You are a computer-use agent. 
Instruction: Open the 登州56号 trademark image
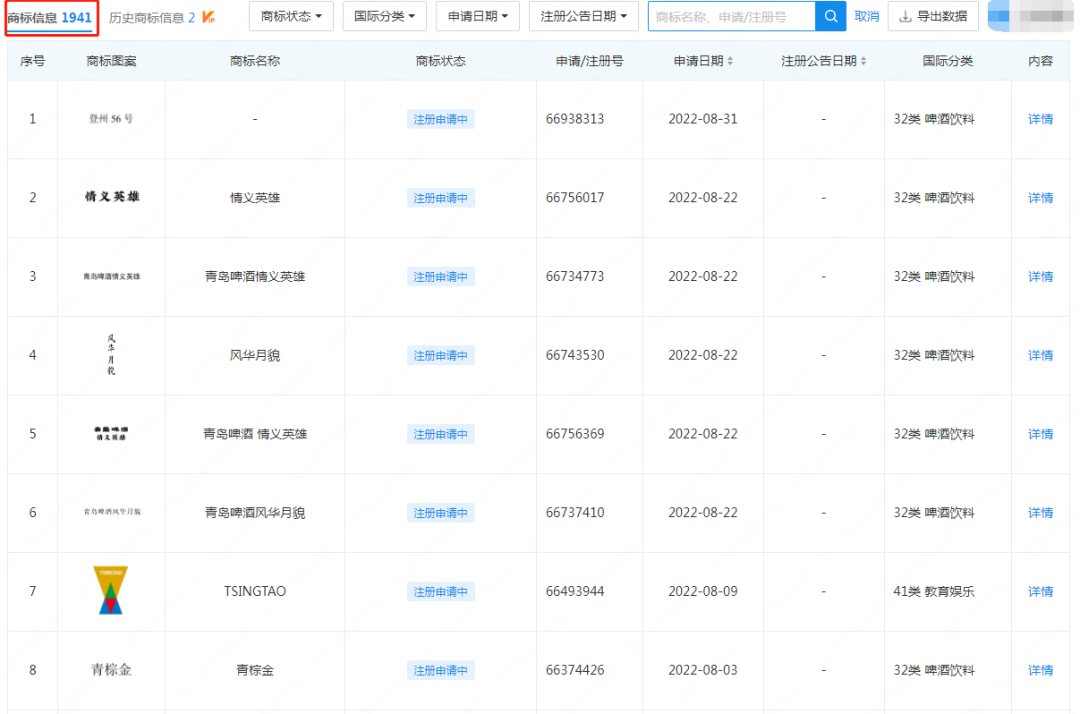point(111,118)
